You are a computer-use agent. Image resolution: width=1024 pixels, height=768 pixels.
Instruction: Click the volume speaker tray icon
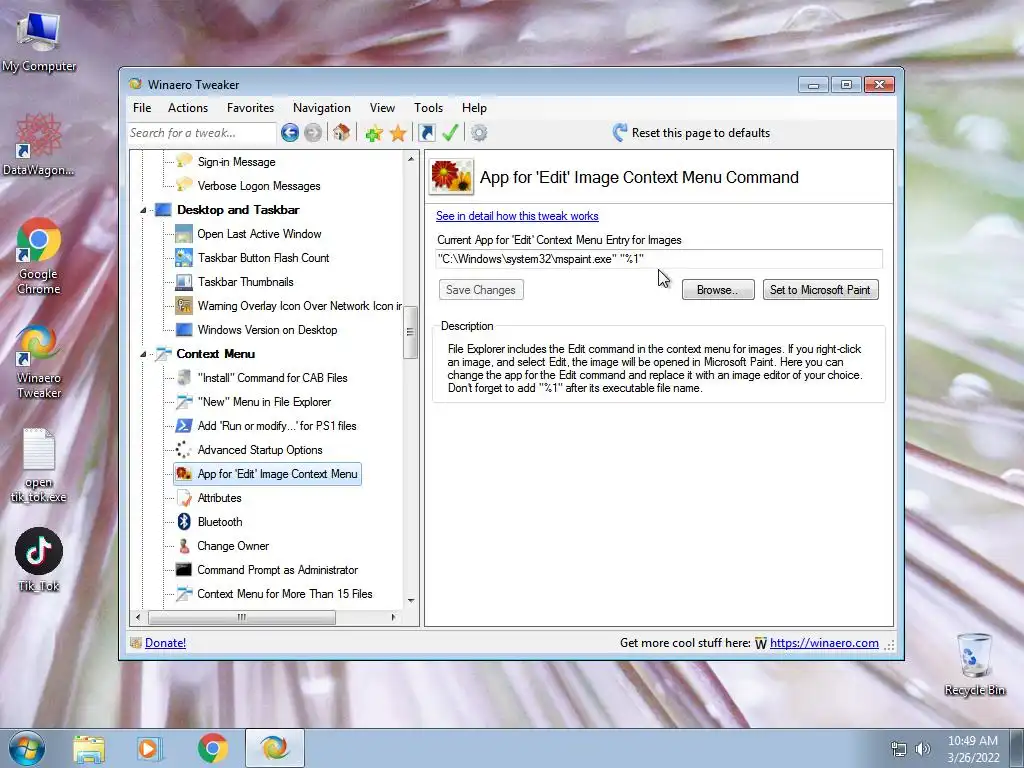click(923, 749)
